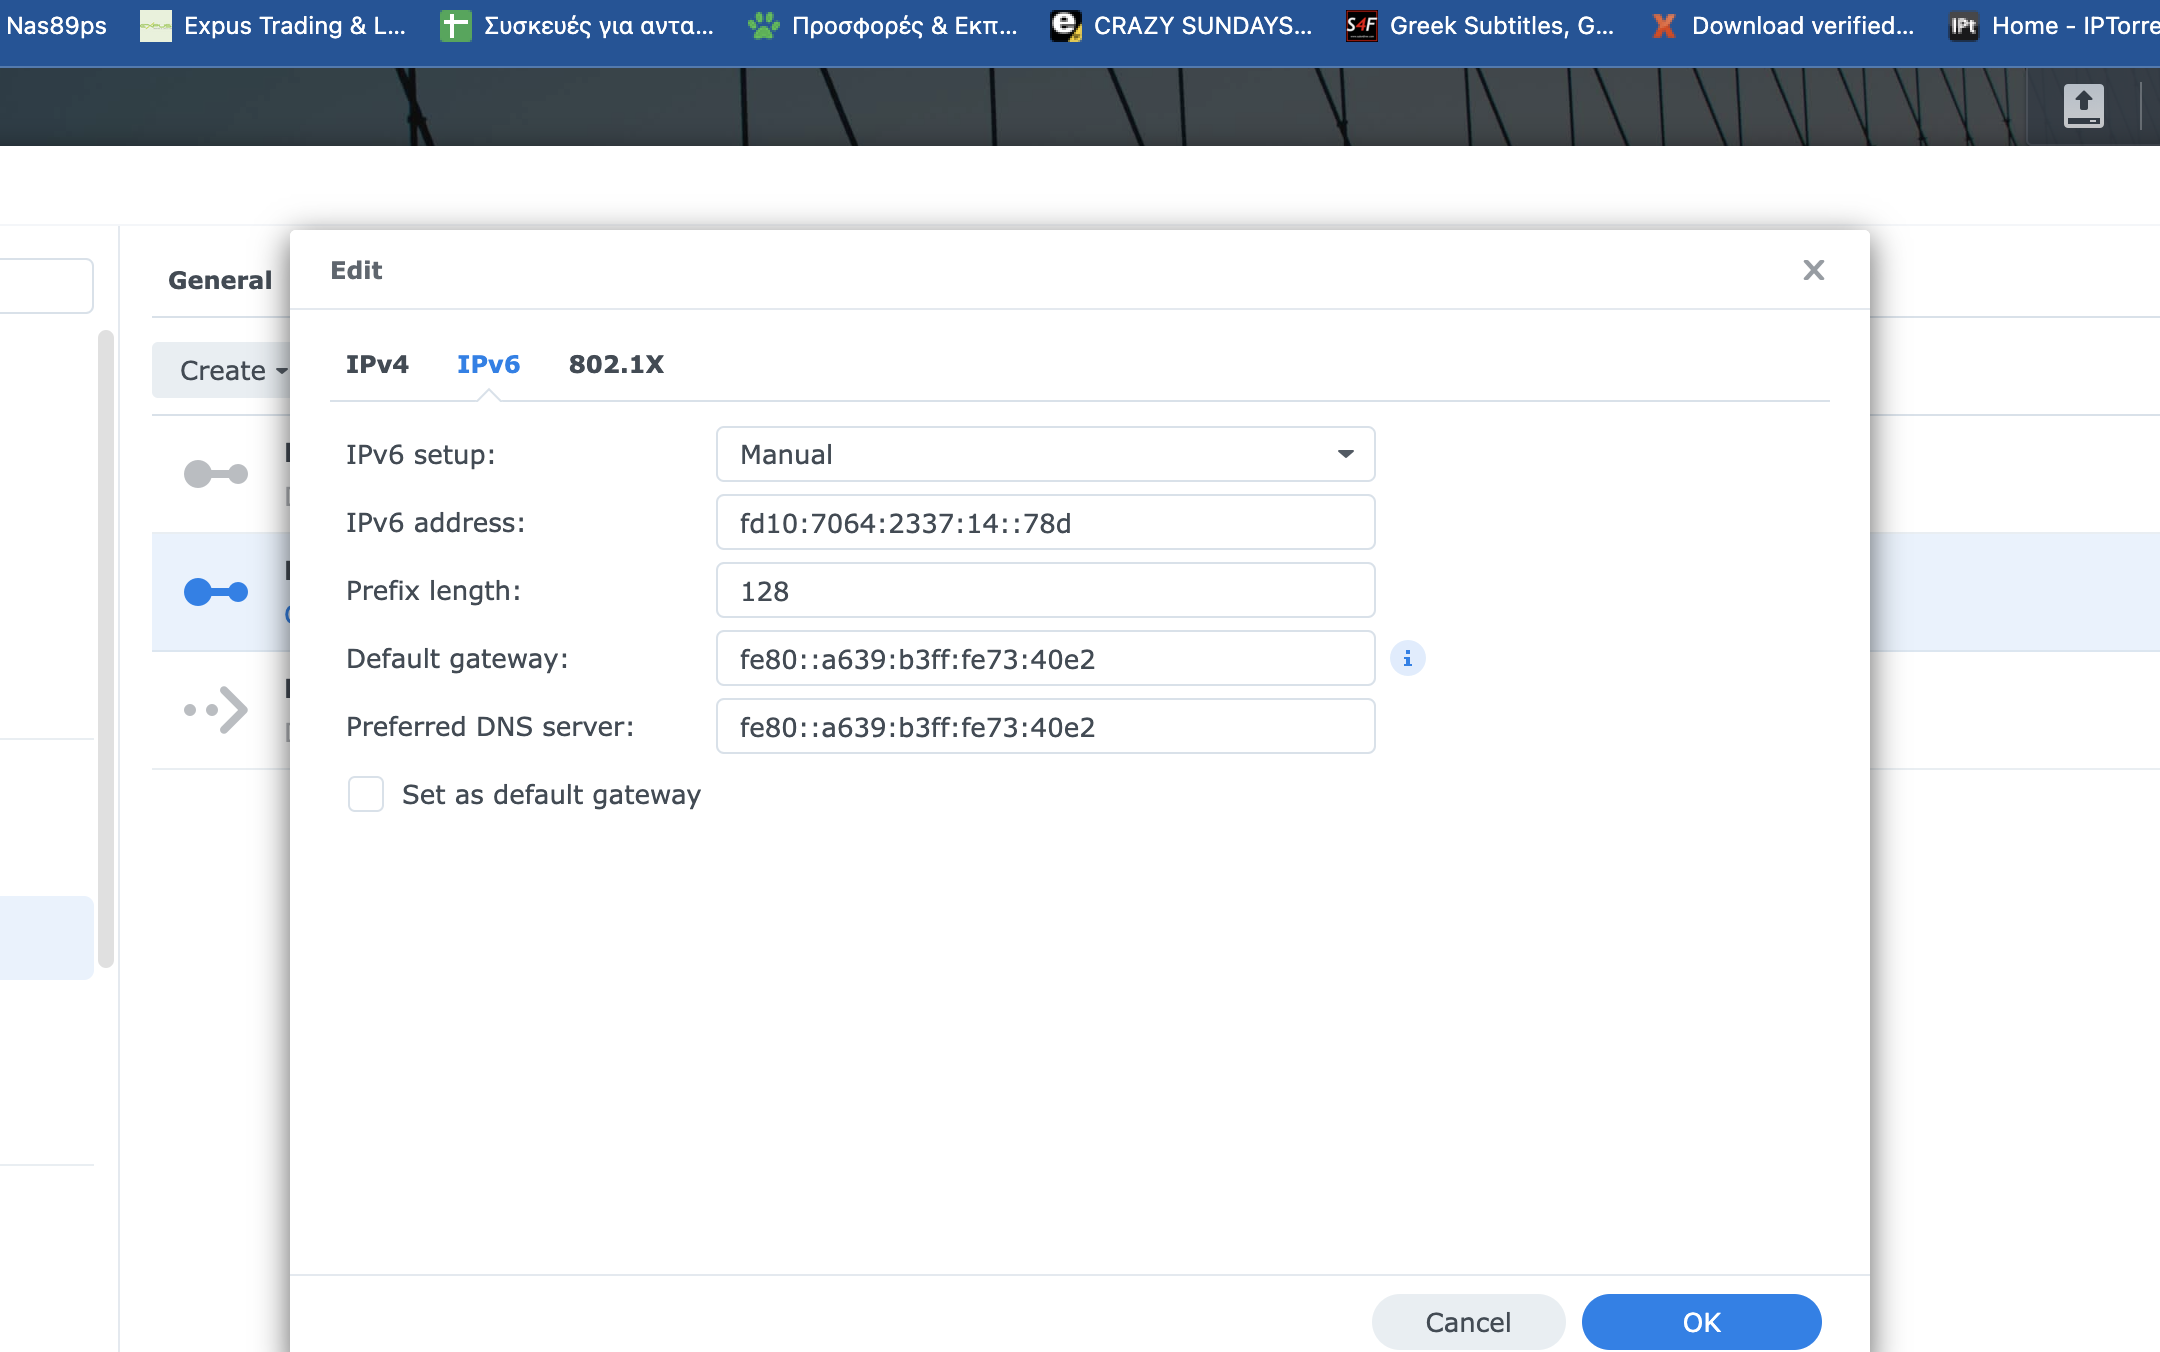Select the blue connected network interface icon
The width and height of the screenshot is (2160, 1352).
pyautogui.click(x=215, y=592)
